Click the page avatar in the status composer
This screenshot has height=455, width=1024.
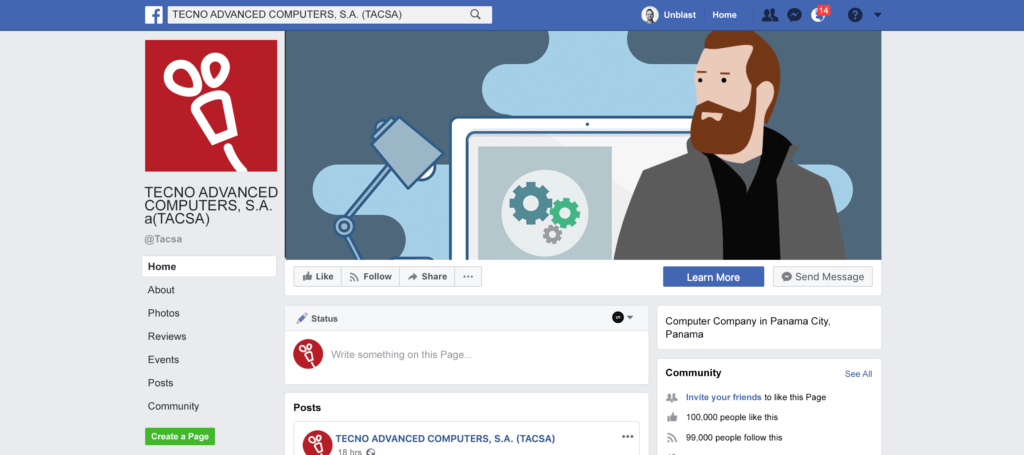pos(308,354)
